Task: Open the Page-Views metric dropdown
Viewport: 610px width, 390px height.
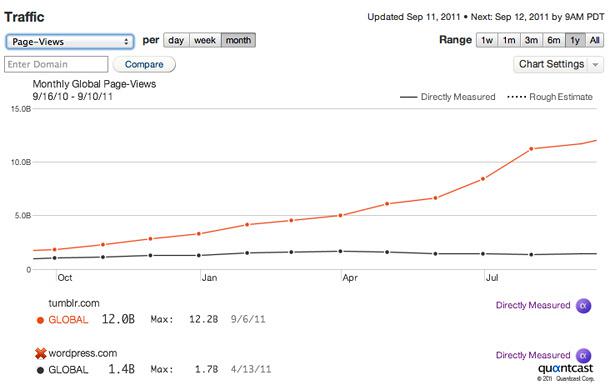Action: point(70,41)
